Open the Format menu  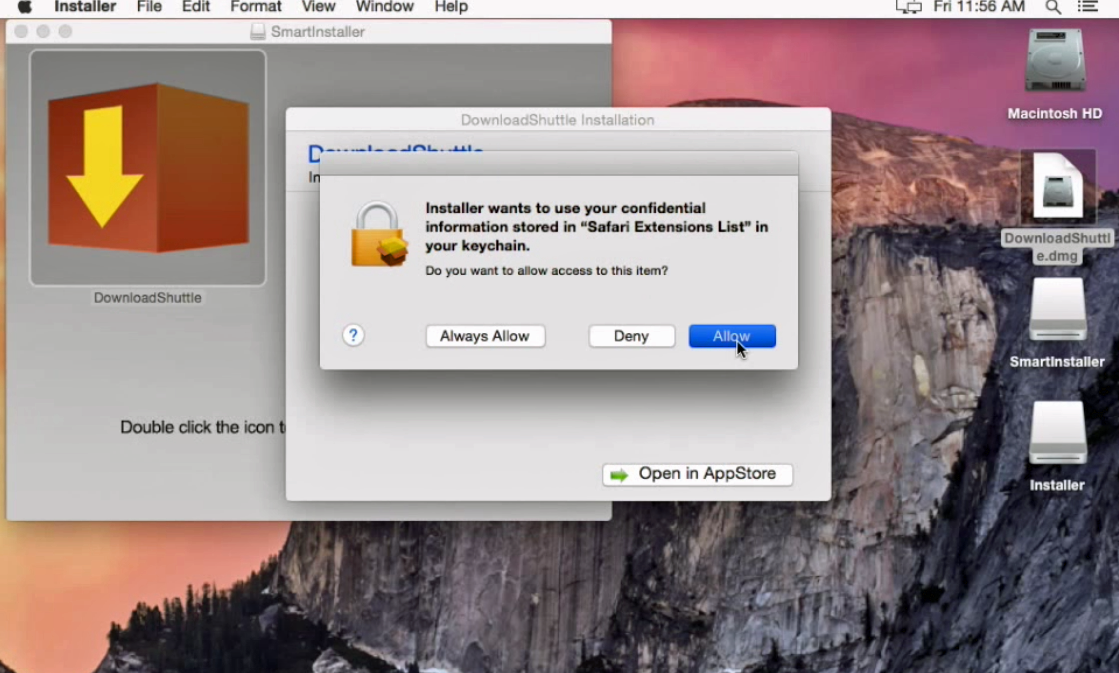pyautogui.click(x=255, y=7)
